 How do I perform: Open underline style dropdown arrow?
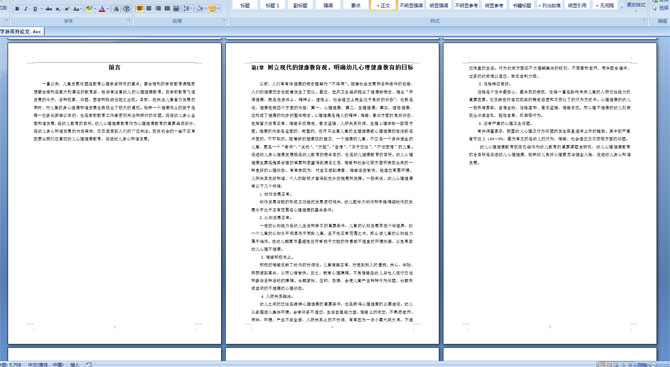tap(41, 9)
